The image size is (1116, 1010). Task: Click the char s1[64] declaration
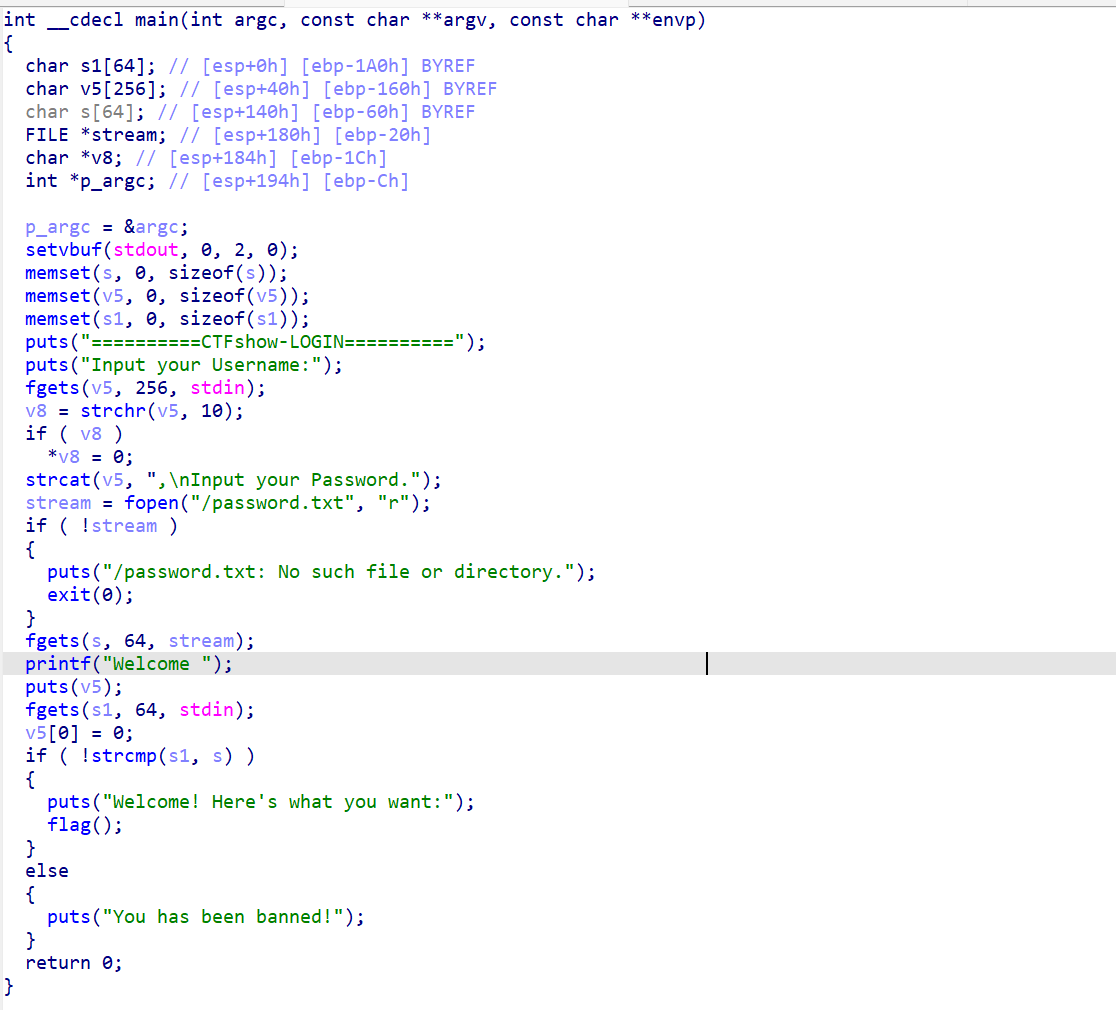tap(90, 66)
